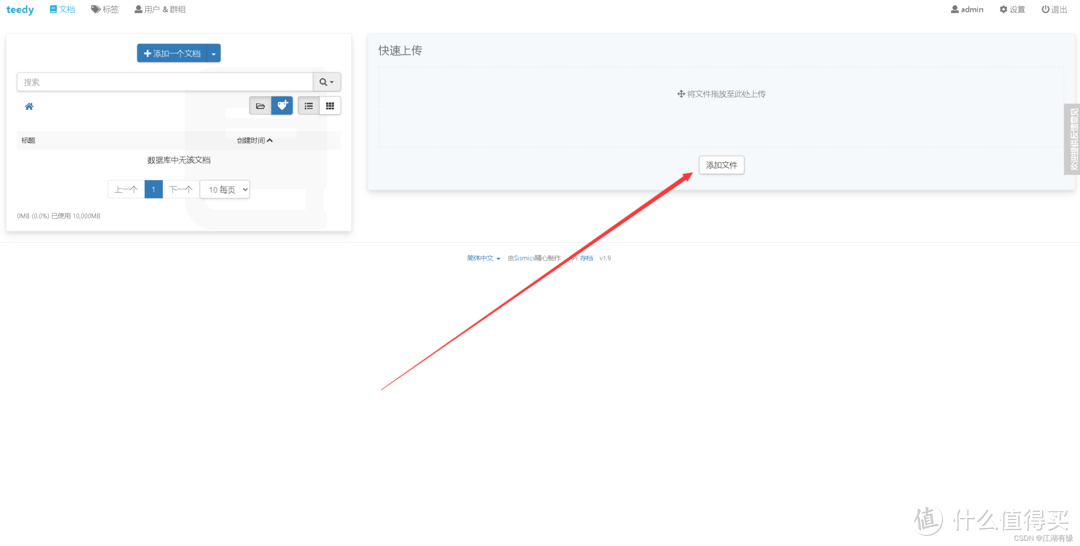
Task: Open the admin user profile
Action: (967, 10)
